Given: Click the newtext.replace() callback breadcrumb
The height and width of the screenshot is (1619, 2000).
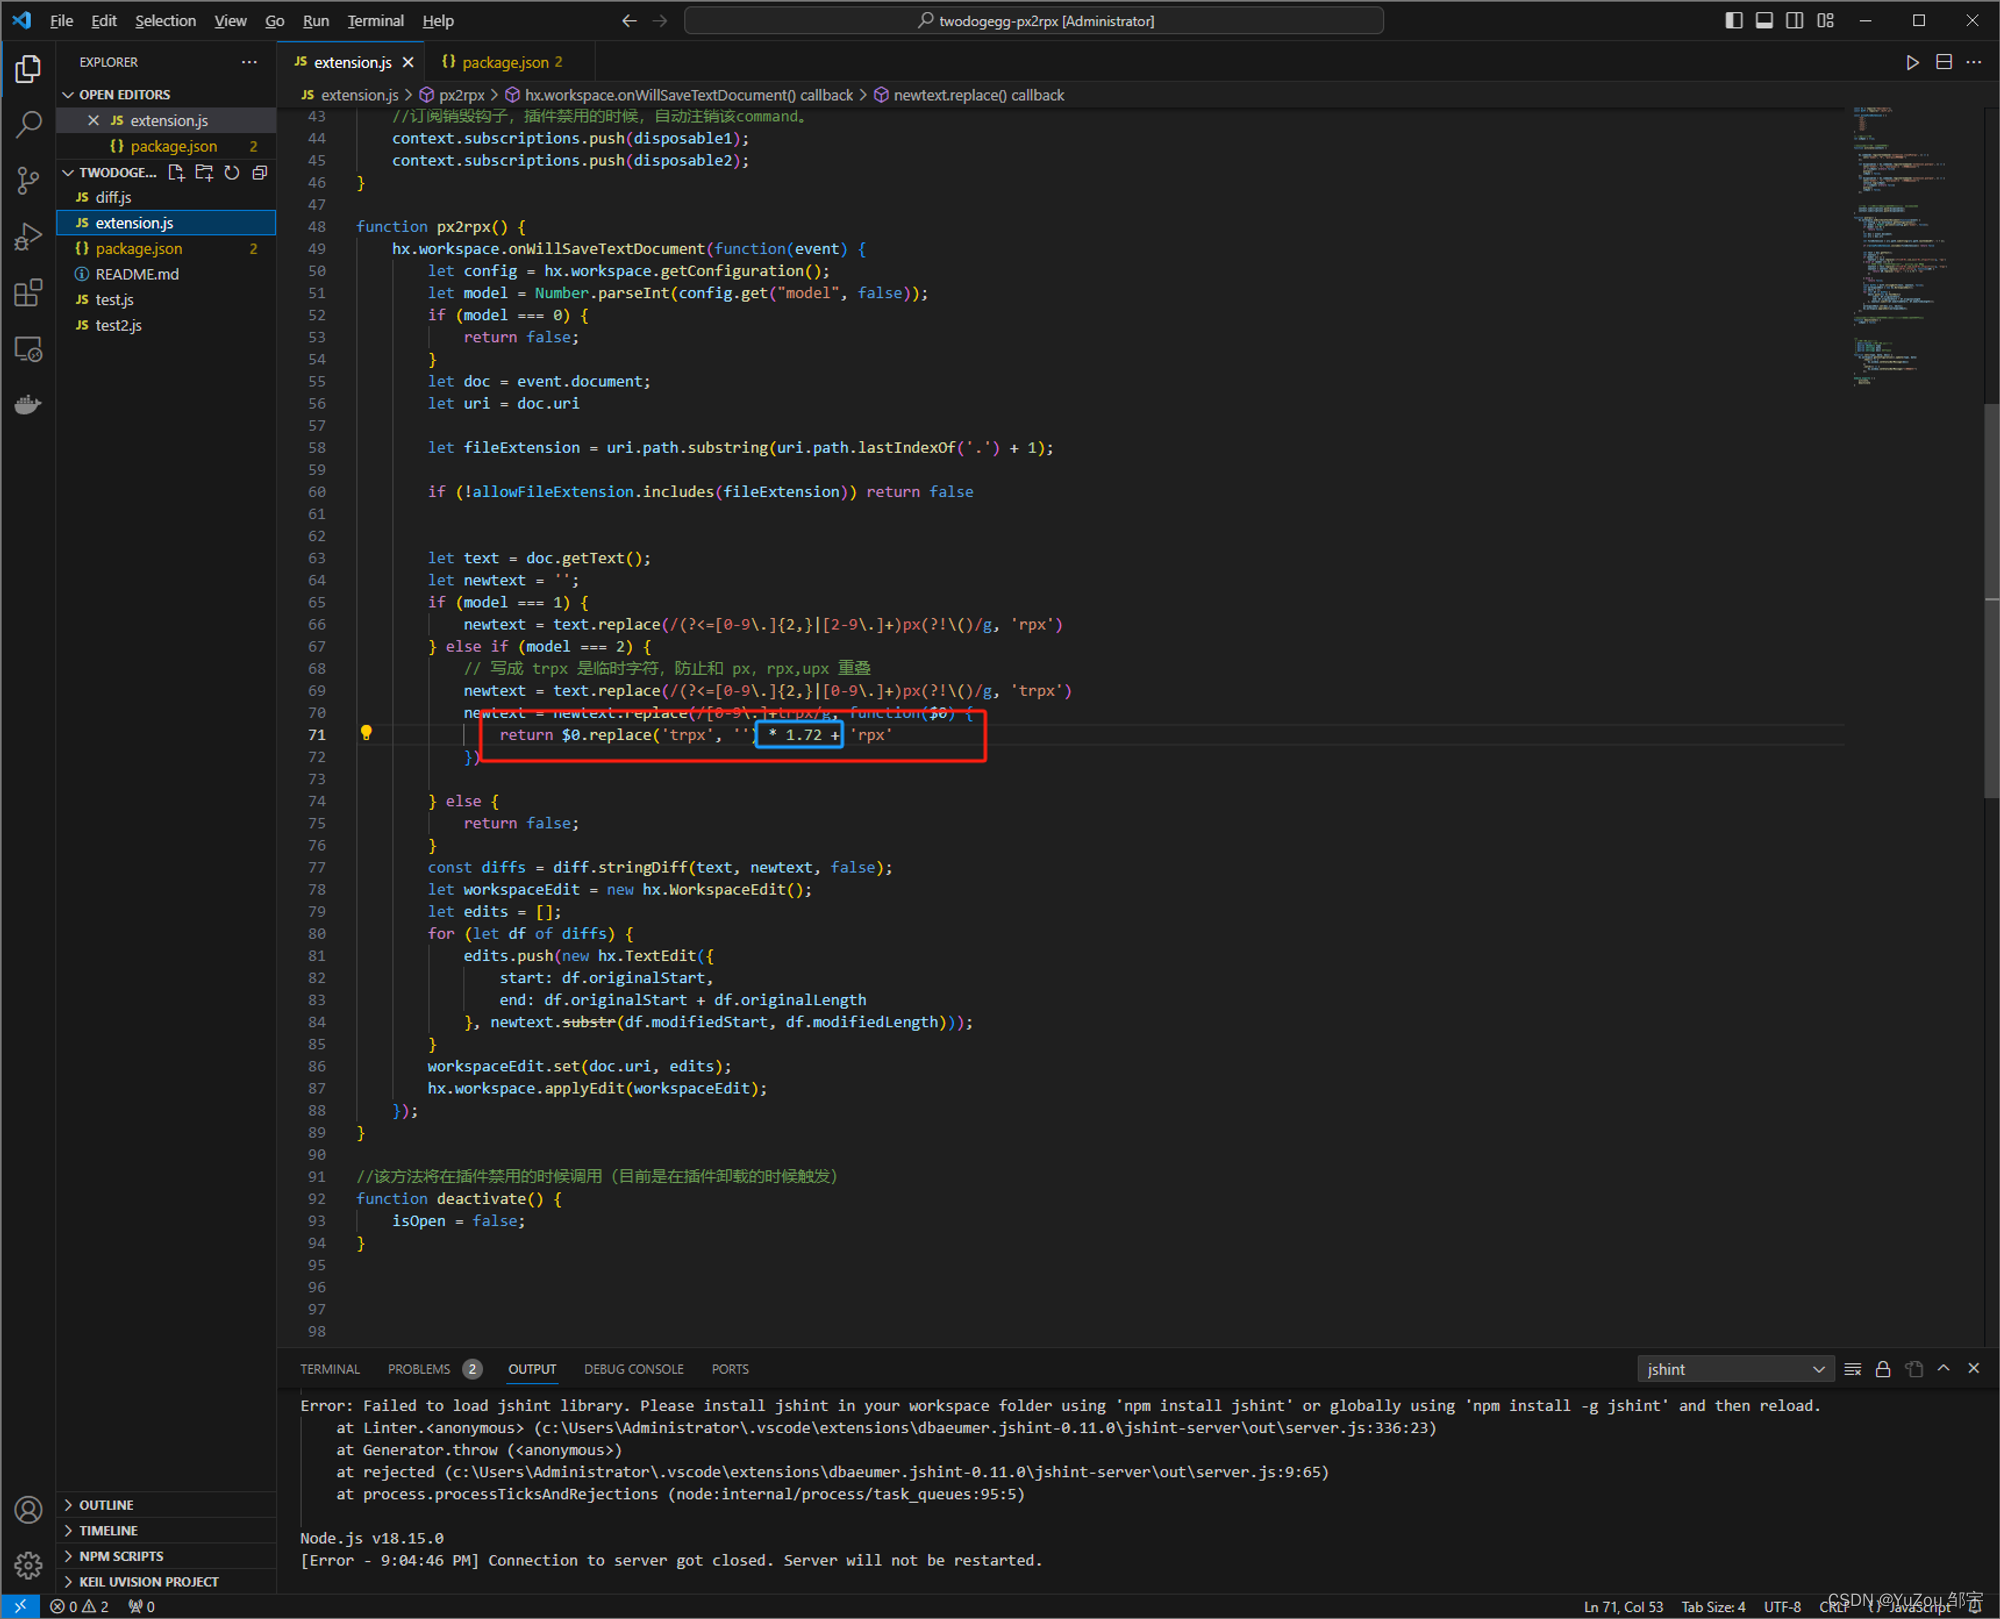Looking at the screenshot, I should [969, 95].
